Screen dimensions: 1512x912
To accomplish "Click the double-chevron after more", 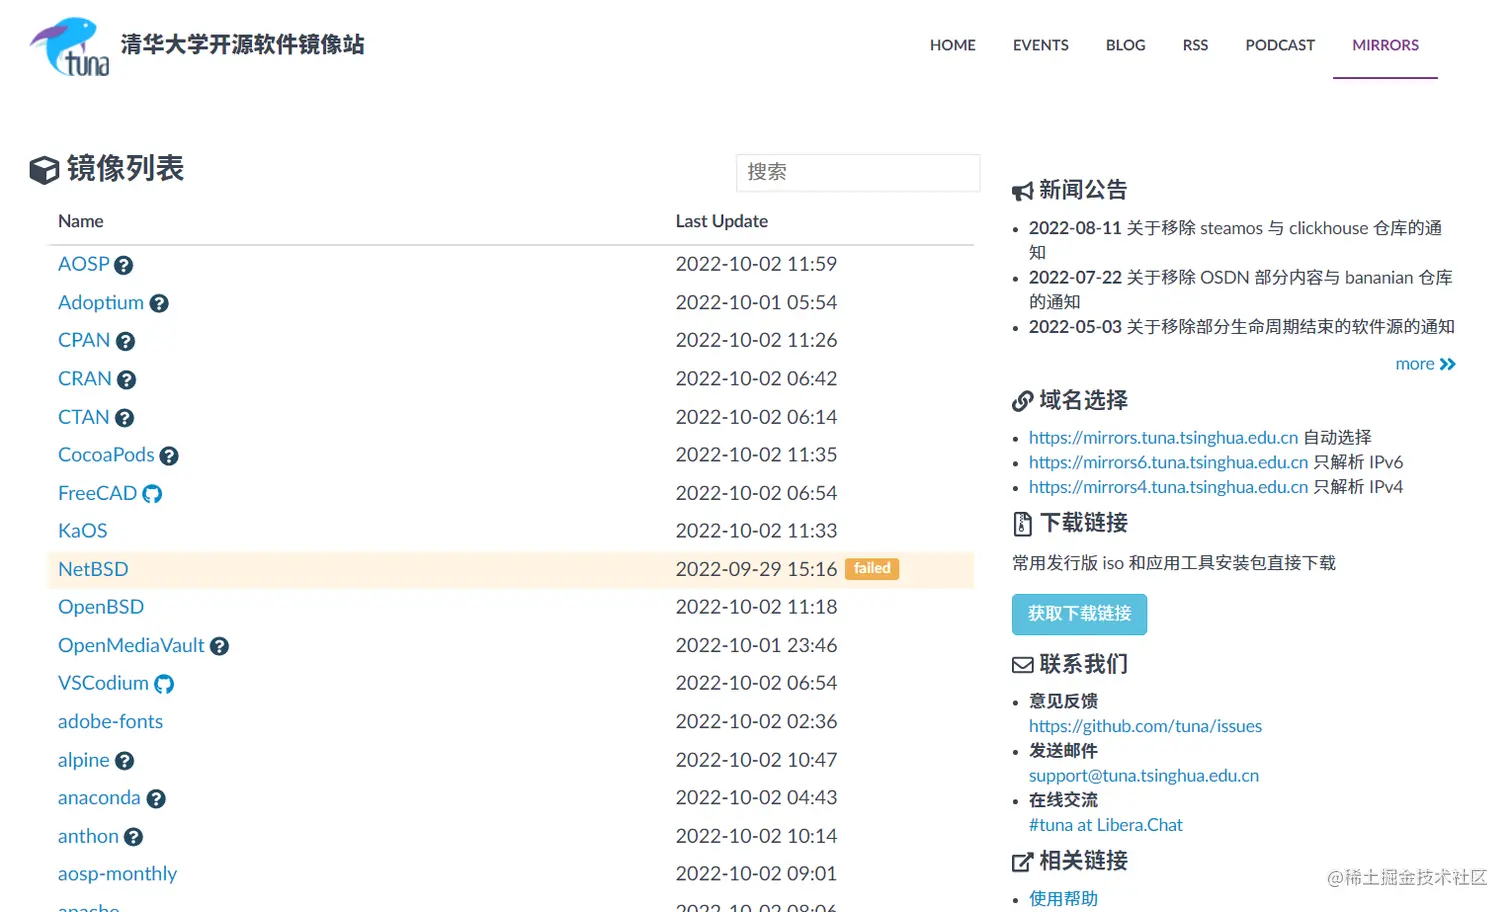I will (1448, 364).
